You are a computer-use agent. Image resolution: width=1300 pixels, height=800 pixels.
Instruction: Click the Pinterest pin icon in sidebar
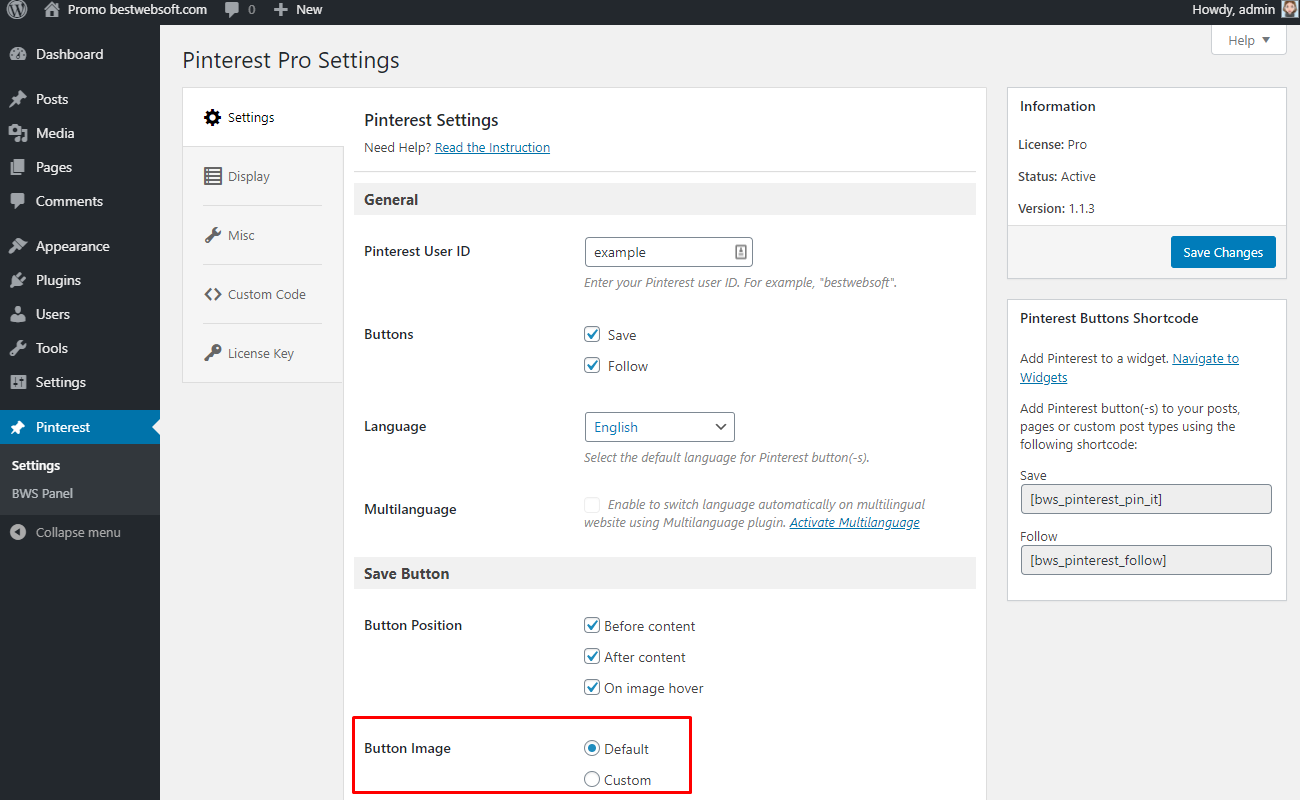click(18, 427)
